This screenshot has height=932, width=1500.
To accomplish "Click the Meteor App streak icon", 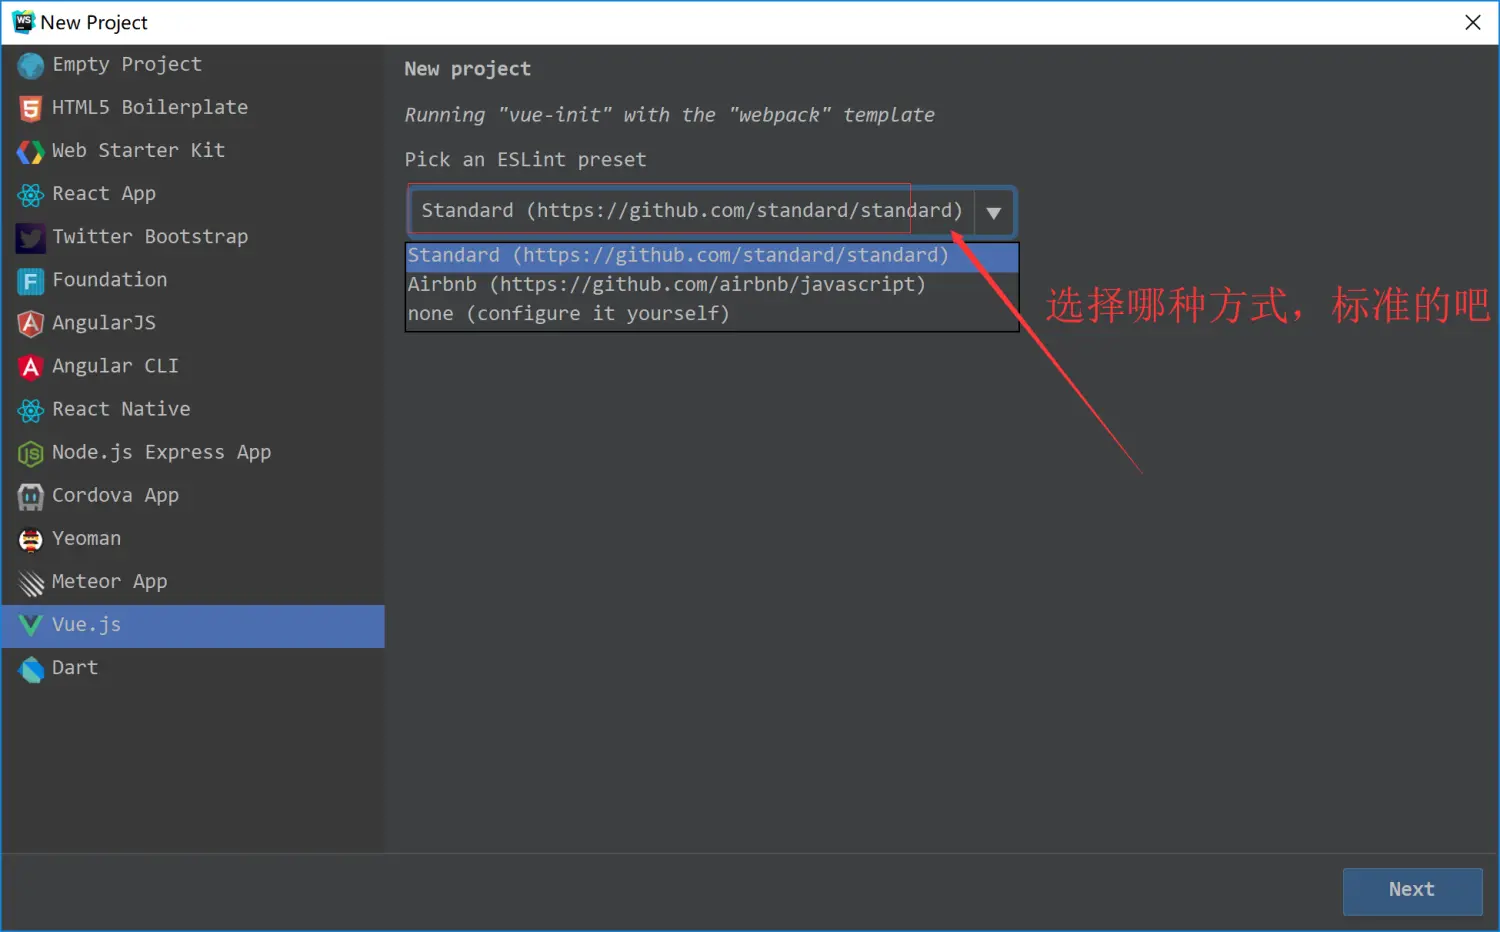I will (31, 582).
